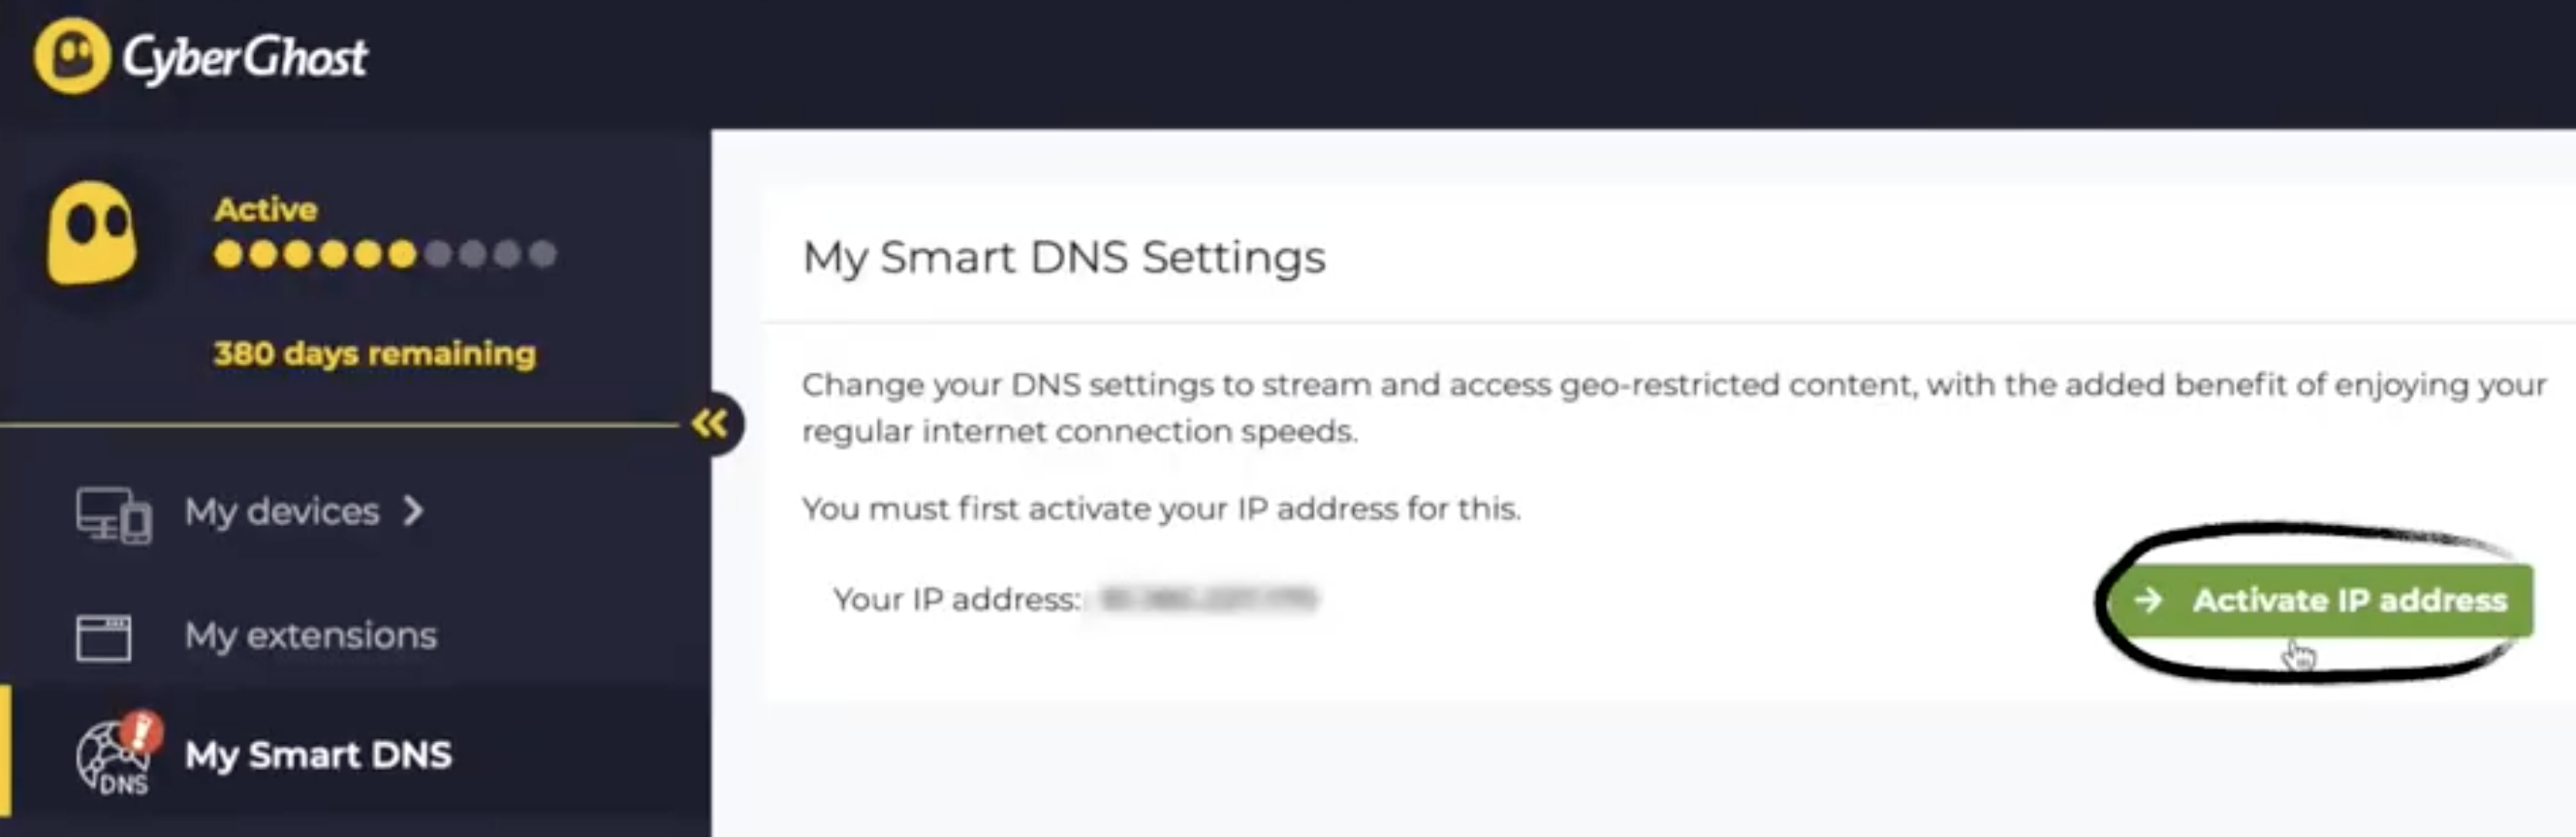Click the yellow dots progress indicator
The height and width of the screenshot is (837, 2576).
(384, 254)
